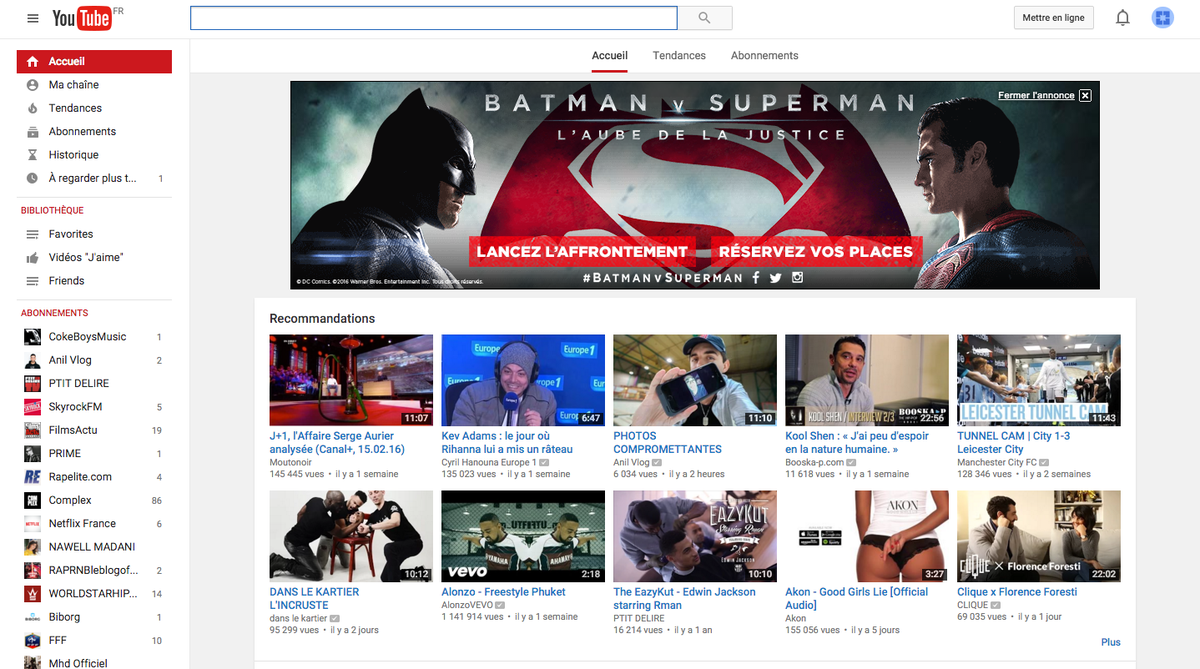Select Accueil in the left sidebar
1200x669 pixels.
(x=94, y=61)
